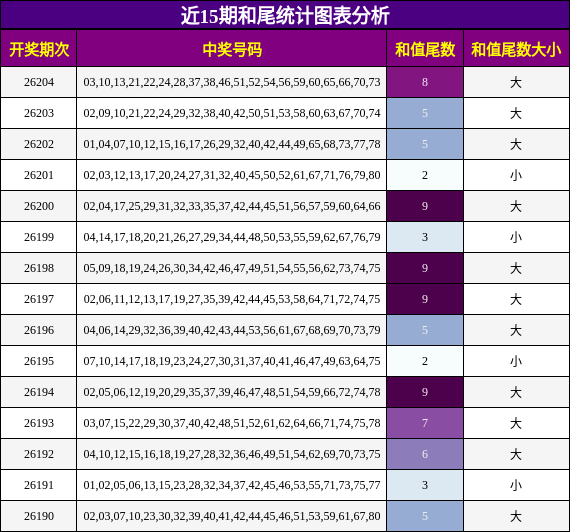Screen dimensions: 570x532
Task: Select the 开奖期次 column header
Action: point(39,49)
